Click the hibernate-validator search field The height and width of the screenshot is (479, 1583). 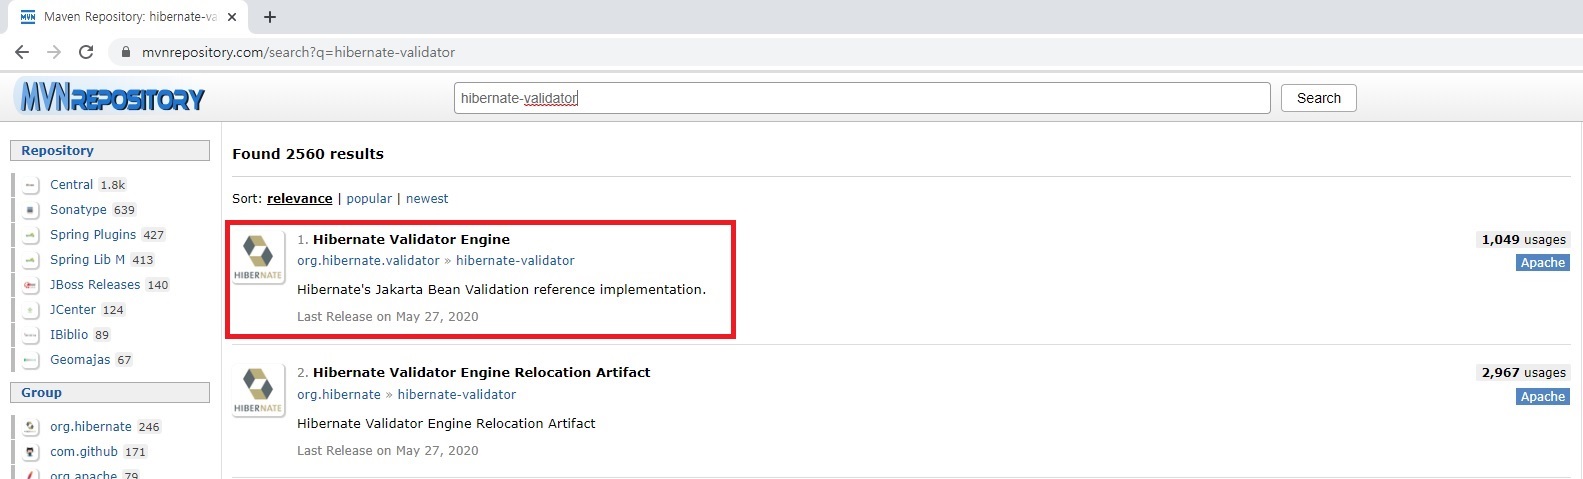pyautogui.click(x=862, y=98)
